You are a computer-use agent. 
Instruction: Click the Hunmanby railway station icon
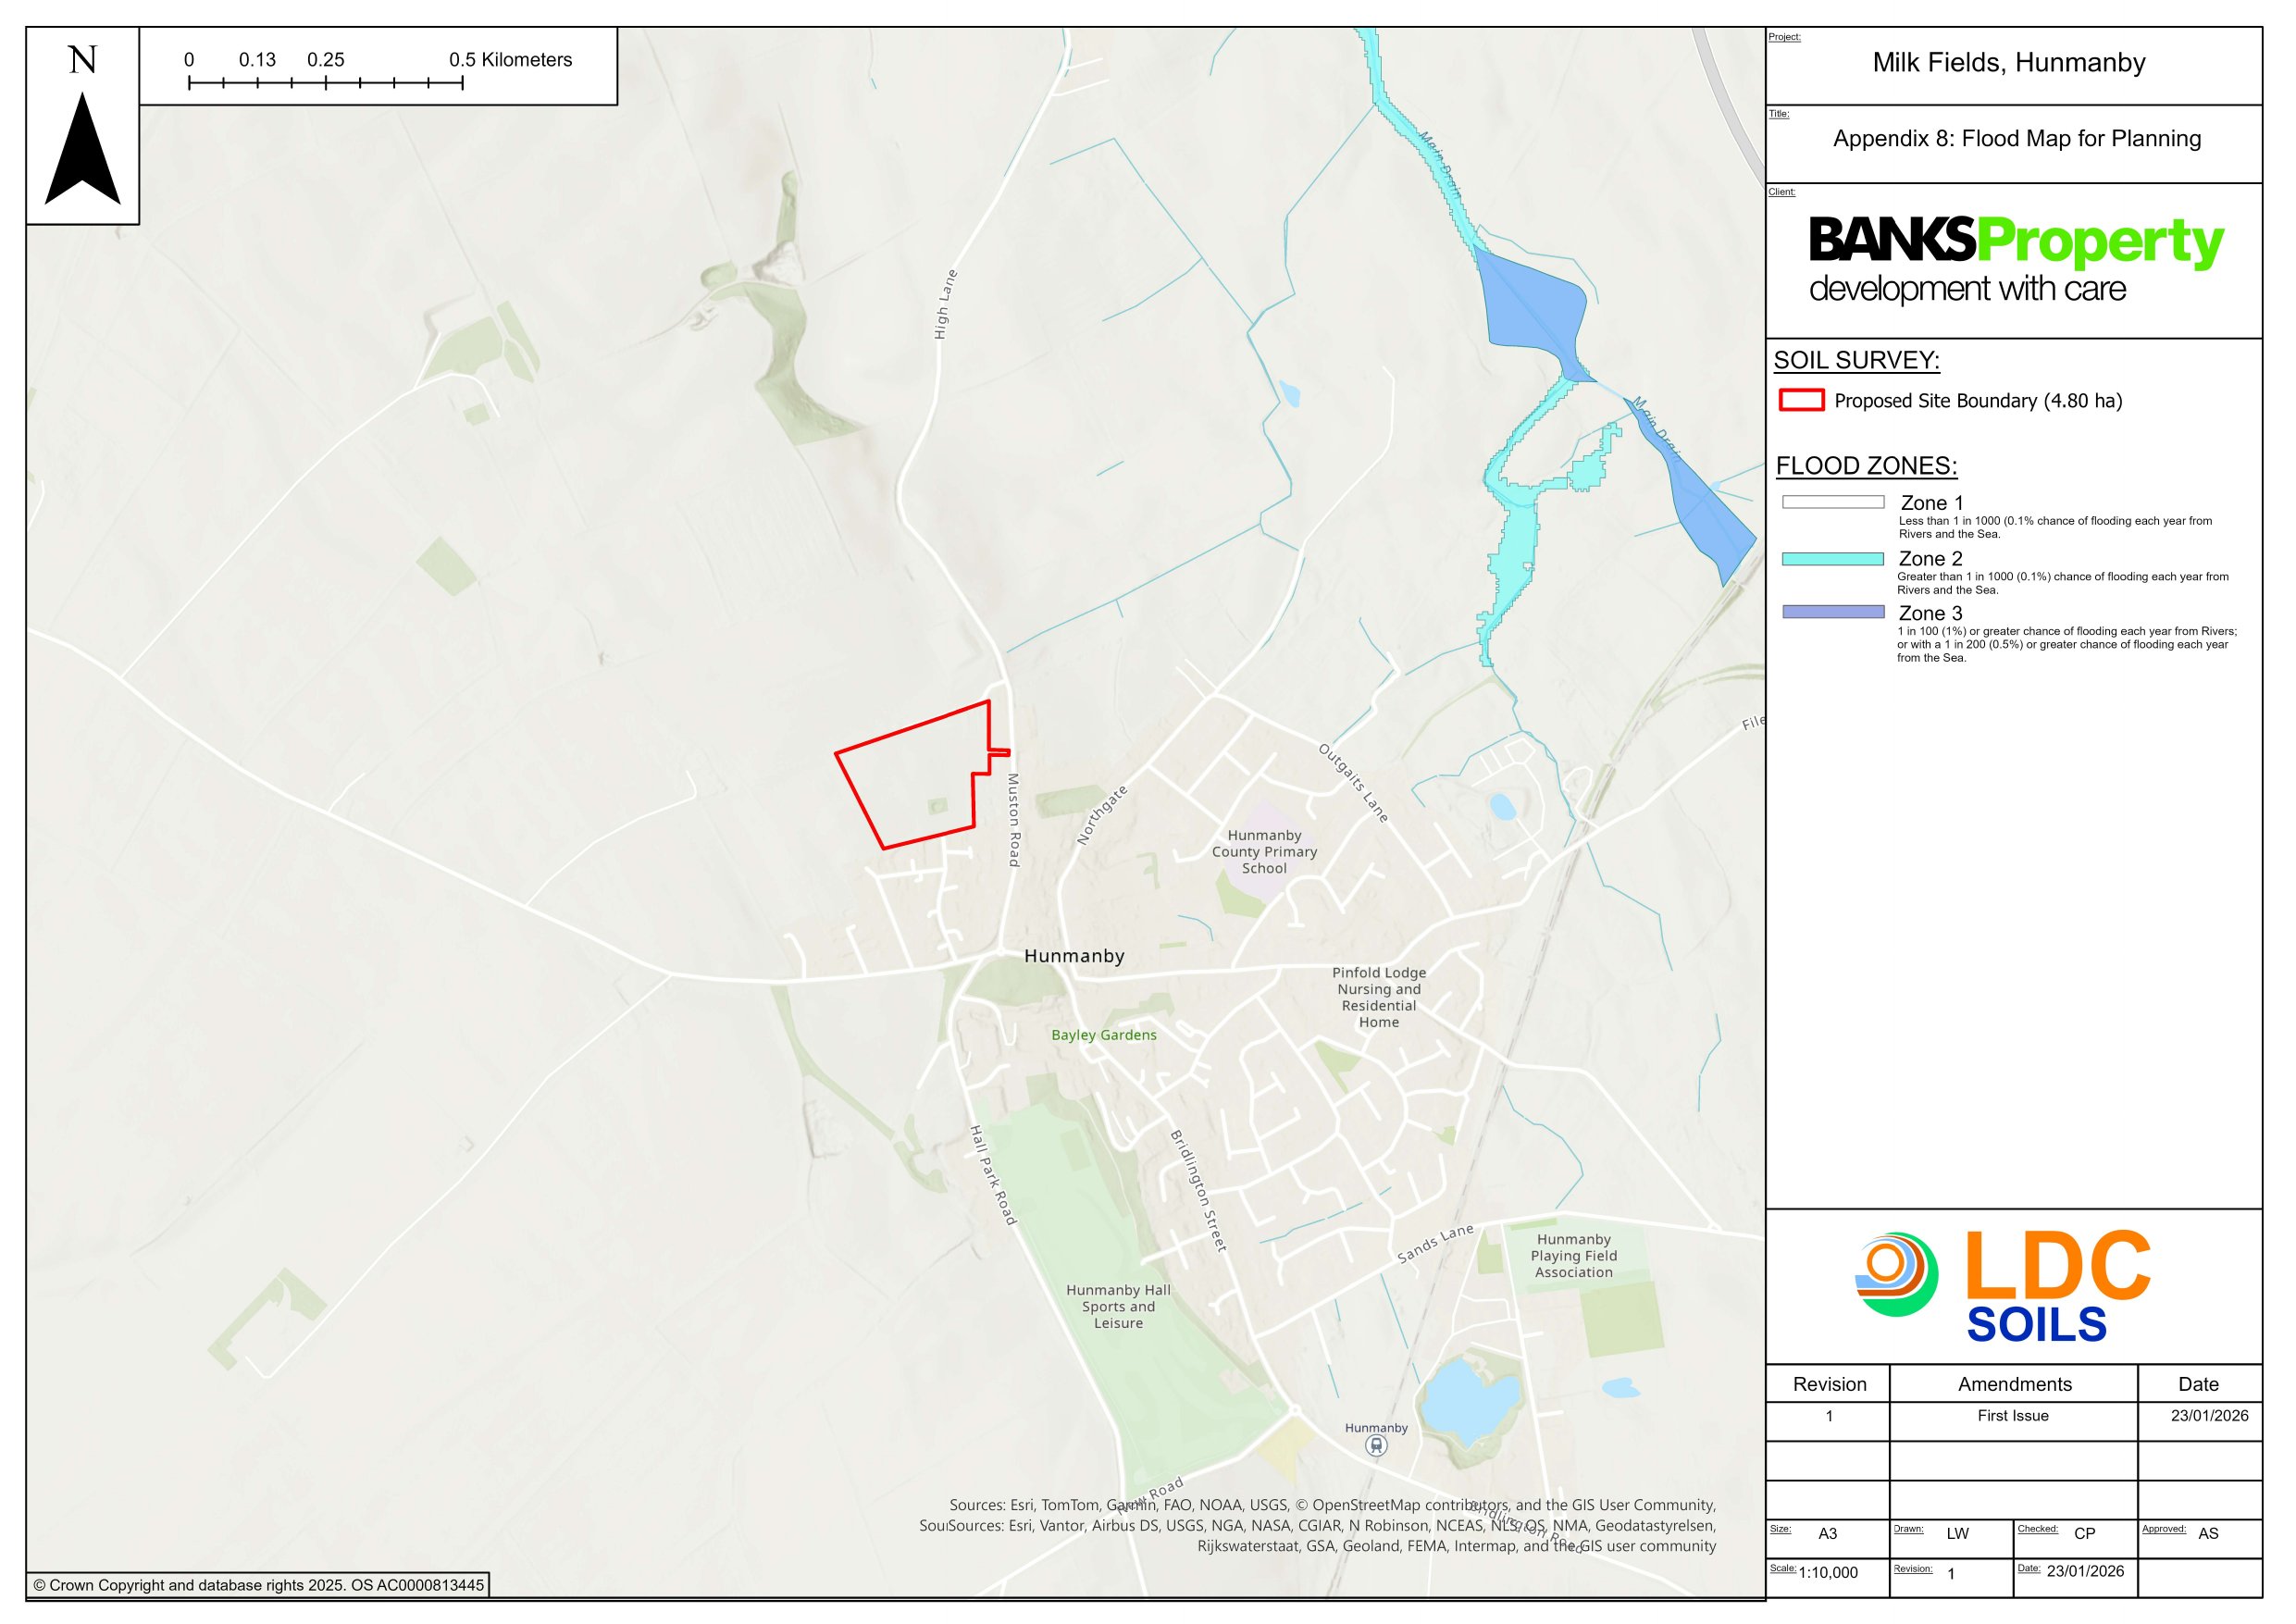pos(1376,1445)
